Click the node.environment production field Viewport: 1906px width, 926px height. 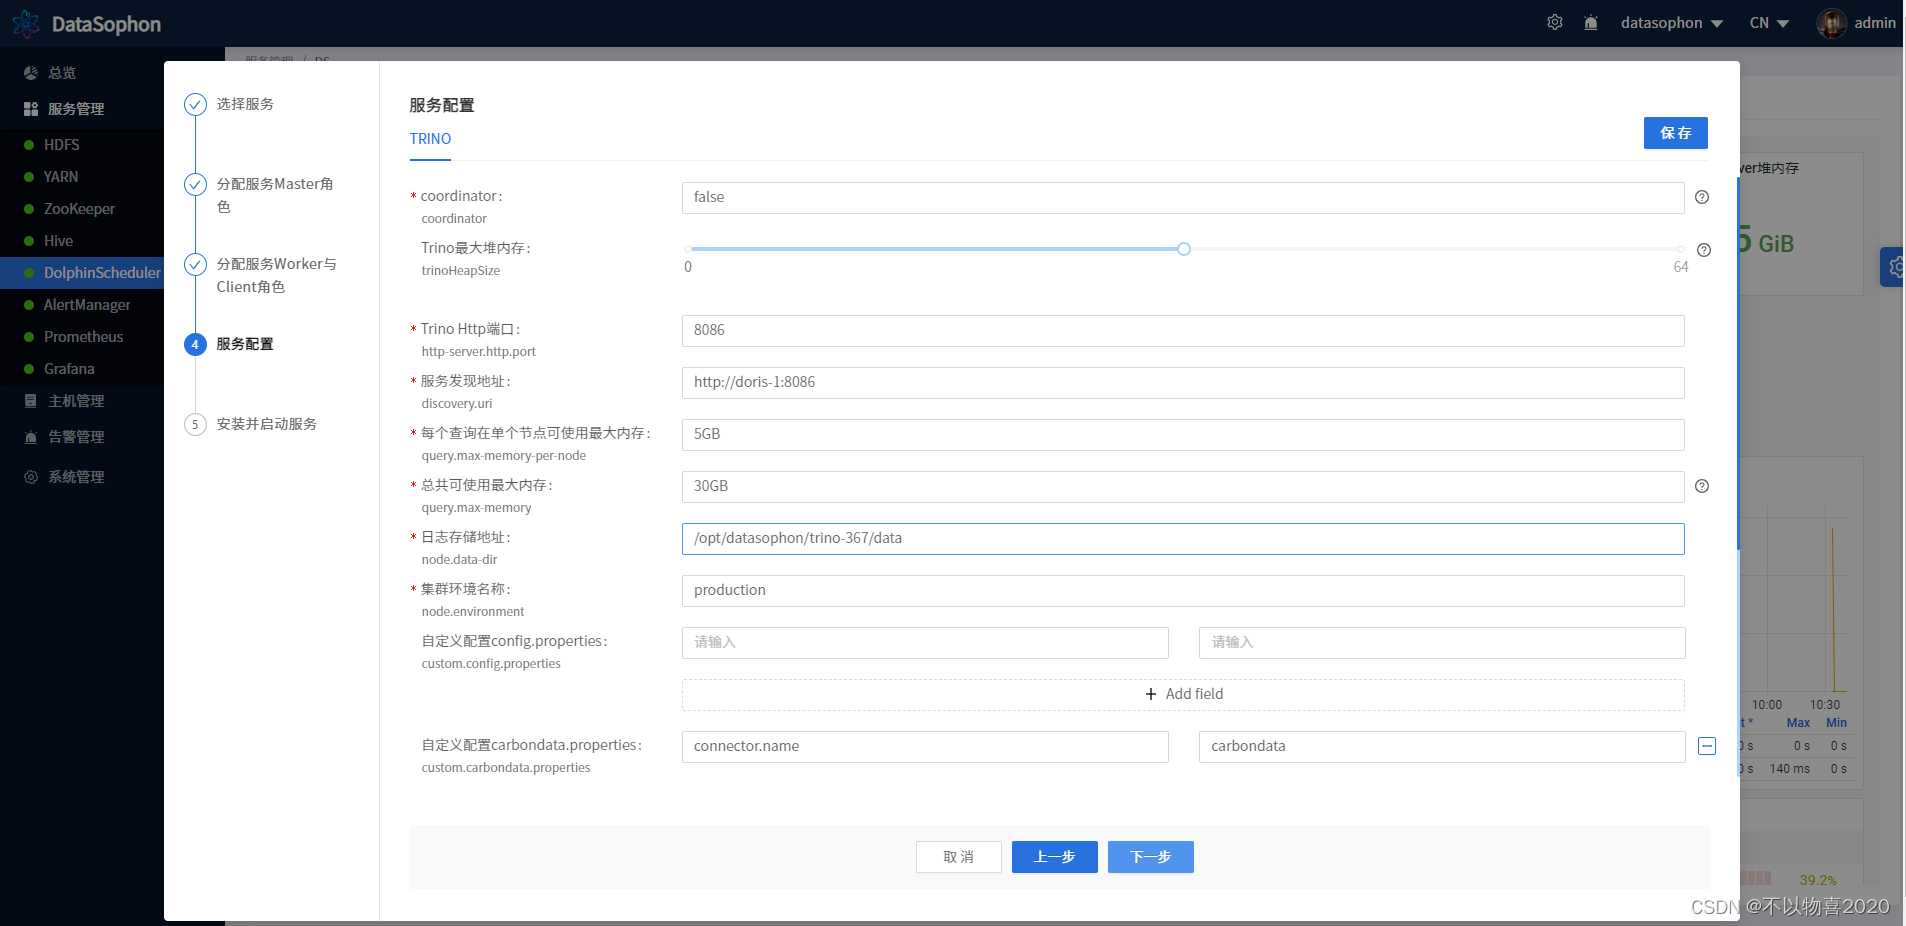pos(1183,591)
